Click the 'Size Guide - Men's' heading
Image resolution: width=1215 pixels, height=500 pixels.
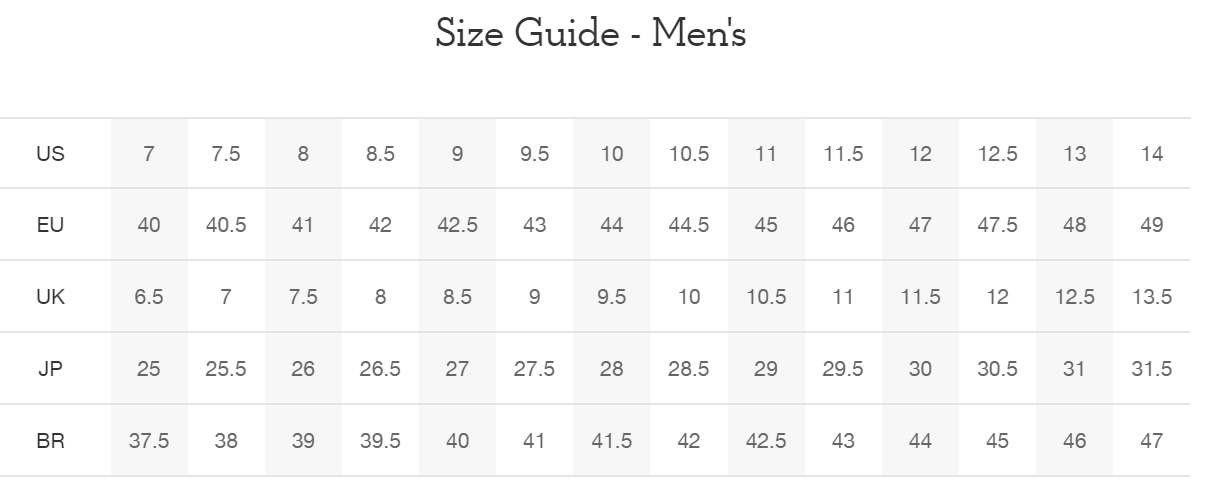coord(591,34)
